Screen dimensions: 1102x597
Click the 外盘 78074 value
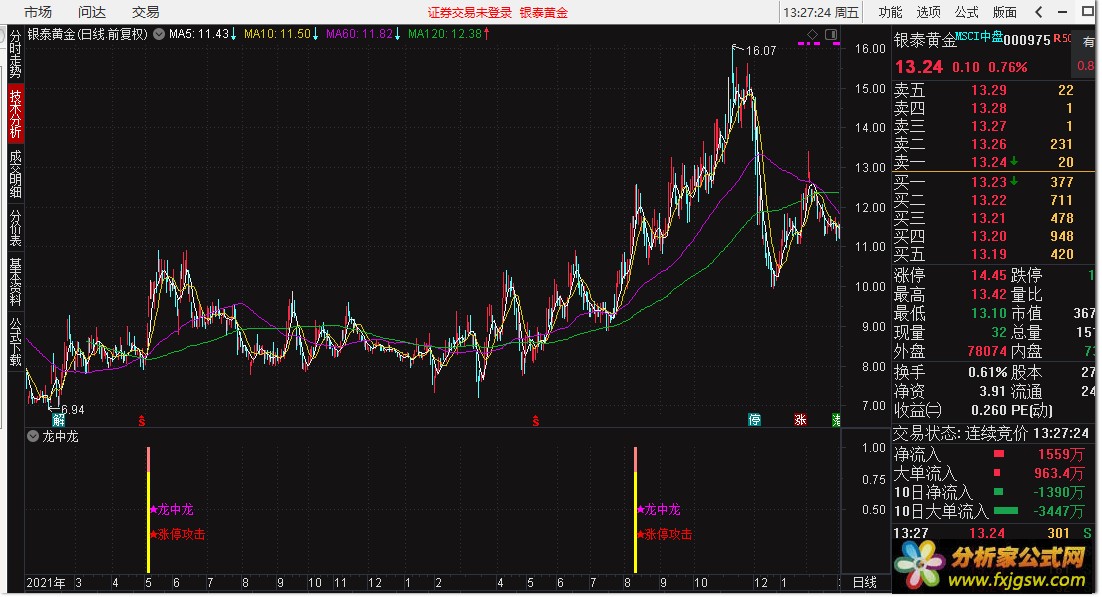tap(987, 351)
